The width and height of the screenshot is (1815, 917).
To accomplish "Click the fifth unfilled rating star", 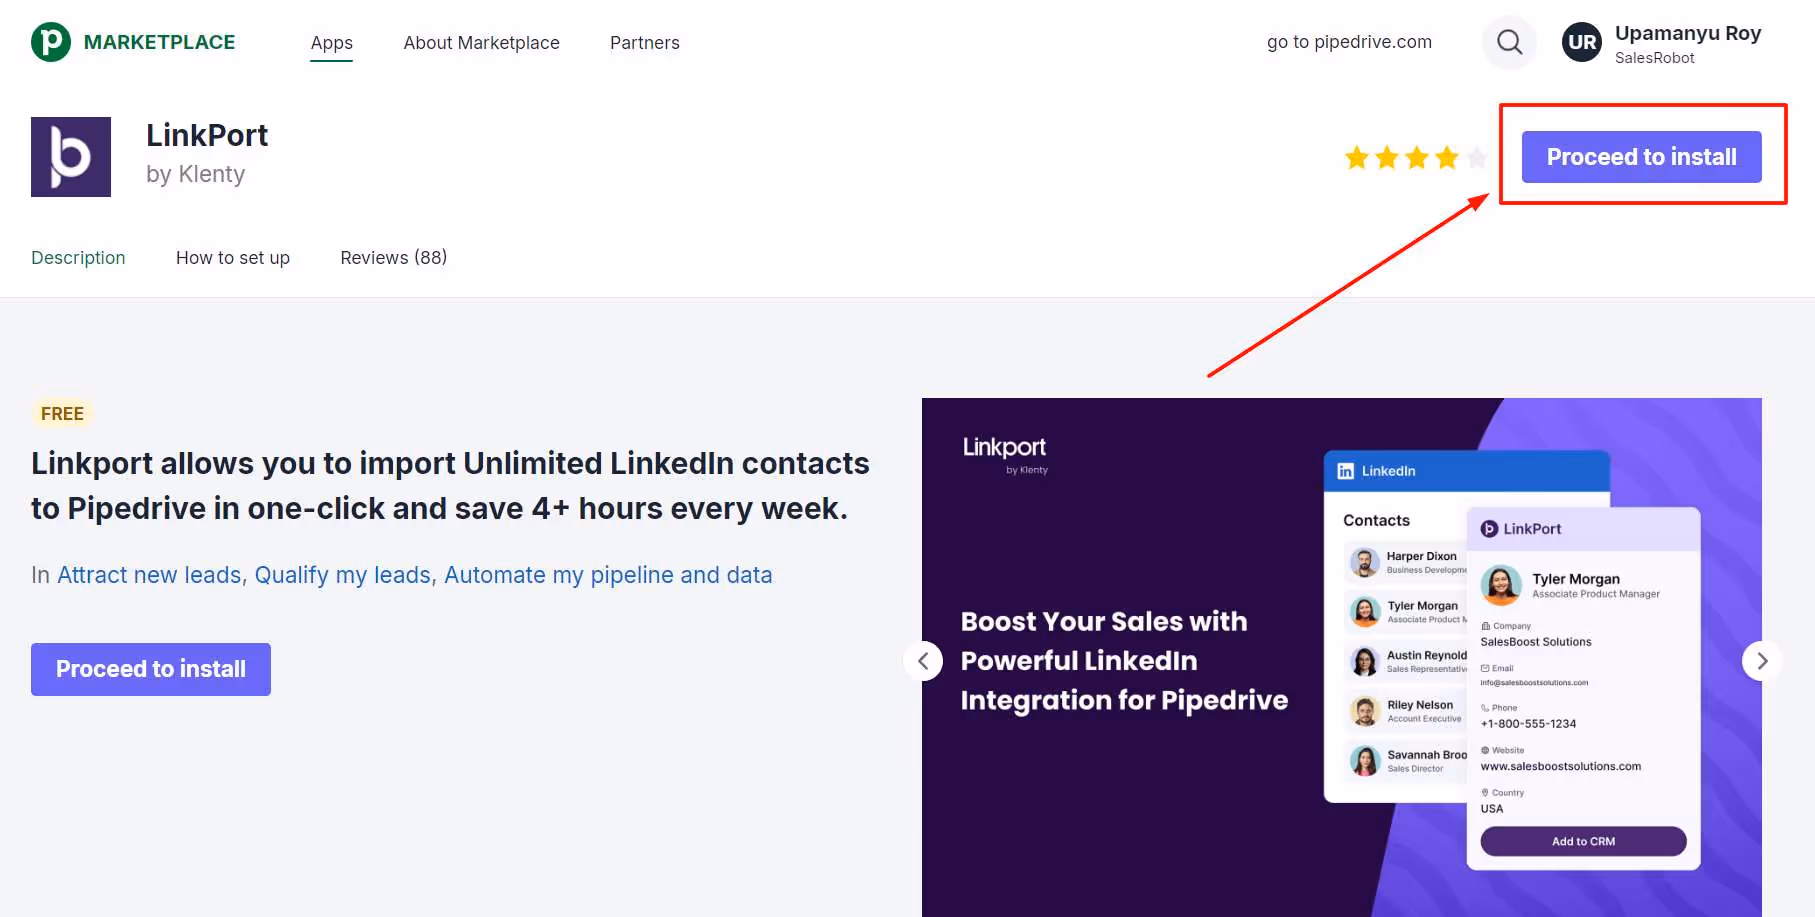I will point(1476,157).
